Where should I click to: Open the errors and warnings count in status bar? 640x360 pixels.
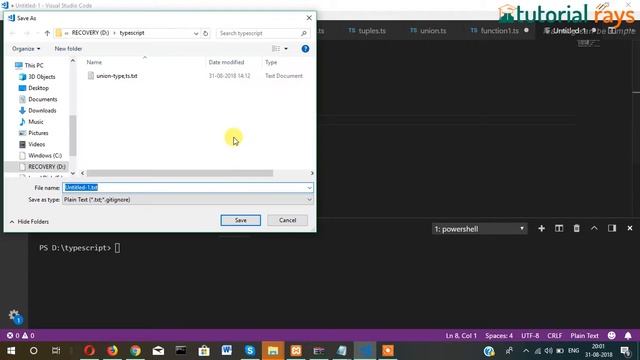20,336
